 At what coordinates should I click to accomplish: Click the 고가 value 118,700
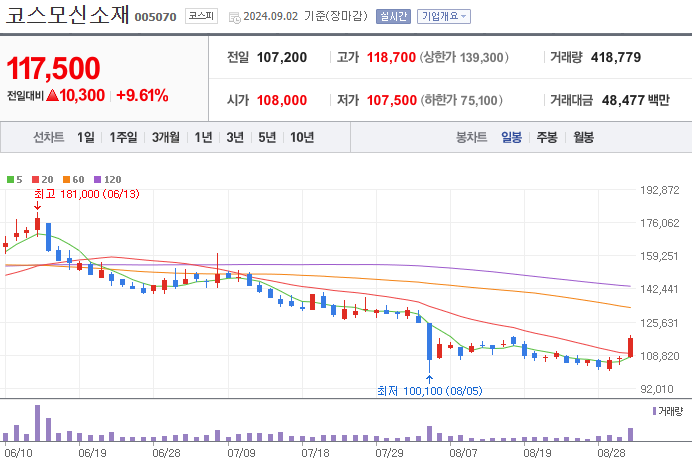tap(391, 57)
